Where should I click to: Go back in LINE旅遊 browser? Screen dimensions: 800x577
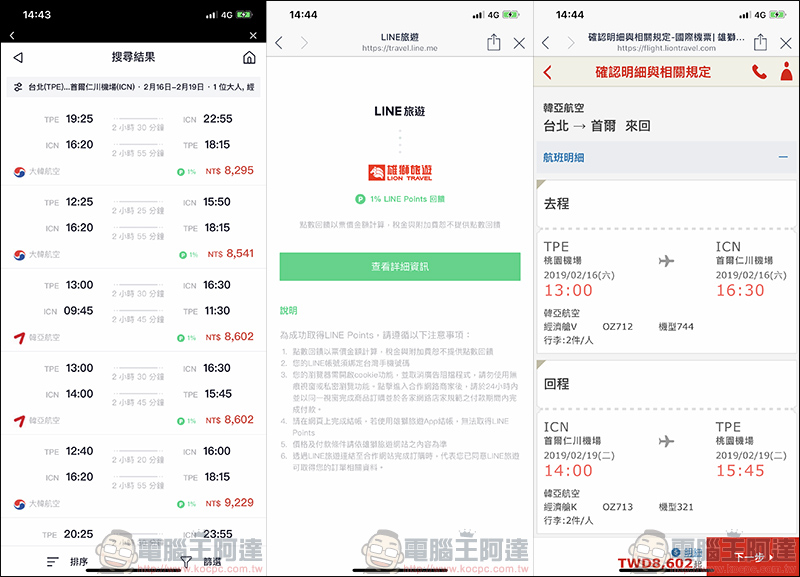(279, 43)
